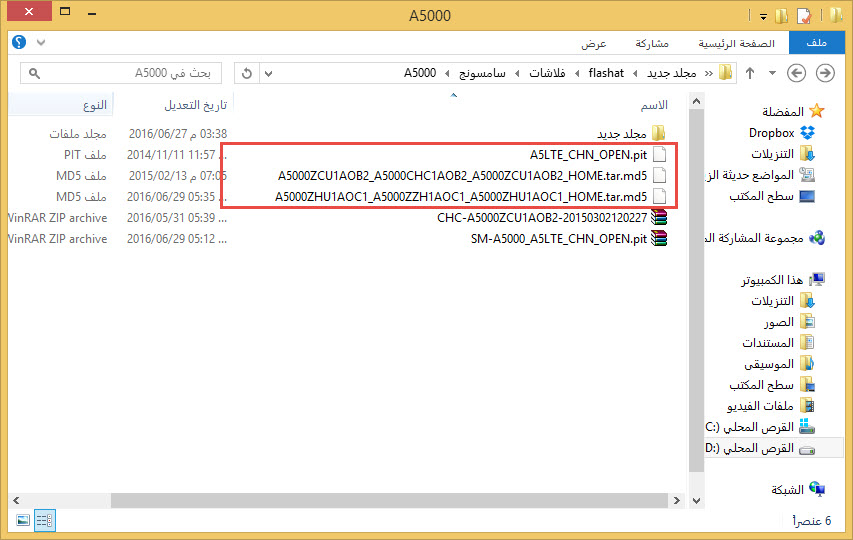Sort by تاريخ التعديل column header
Screen dimensions: 853x540
195,105
